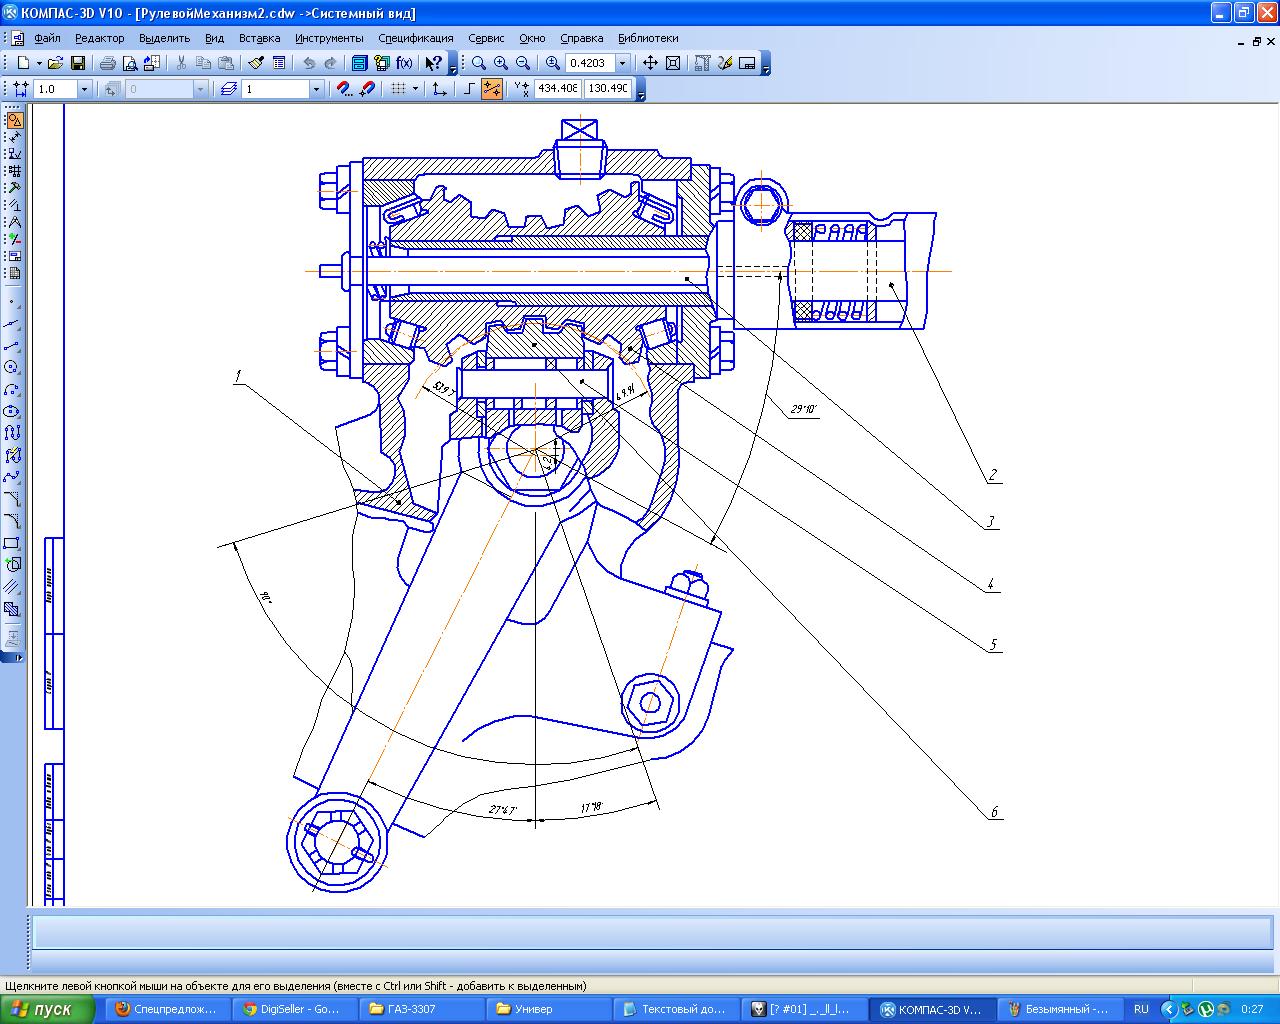Click the variables f(x) icon

(x=404, y=63)
